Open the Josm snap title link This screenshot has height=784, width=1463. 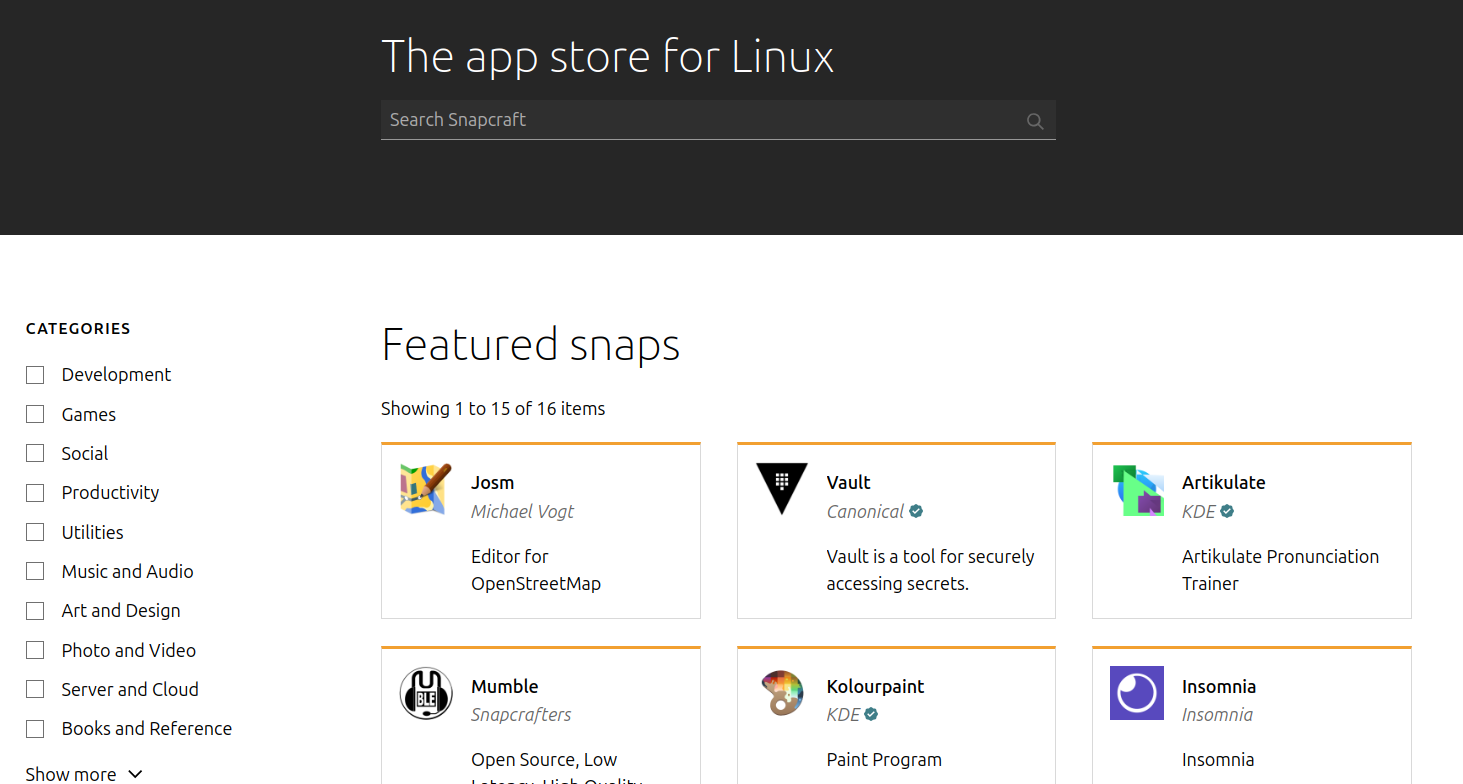point(492,482)
